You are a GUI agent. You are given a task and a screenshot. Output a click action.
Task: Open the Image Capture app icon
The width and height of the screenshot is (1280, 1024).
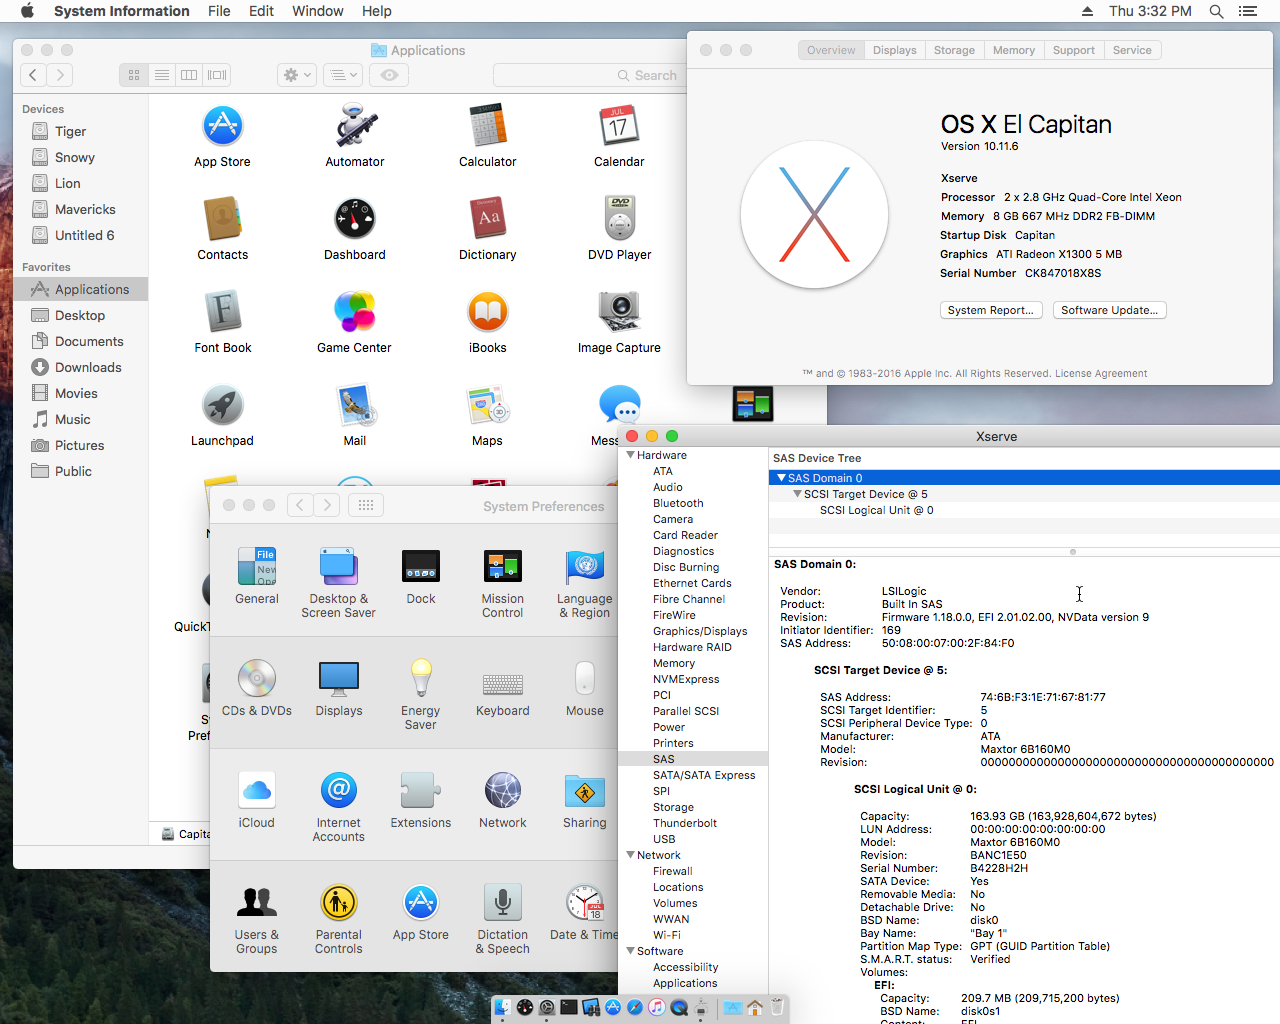tap(619, 312)
